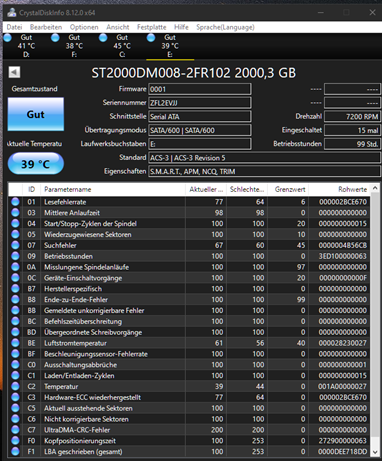Click status icon of Wiederzugewiesene Sektoren row
This screenshot has height=461, width=382.
click(x=15, y=234)
